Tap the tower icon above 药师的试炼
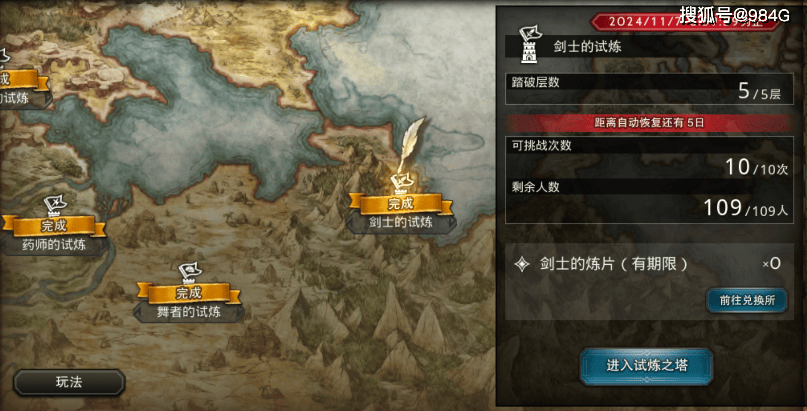Screen dimensions: 807x411 pyautogui.click(x=52, y=205)
